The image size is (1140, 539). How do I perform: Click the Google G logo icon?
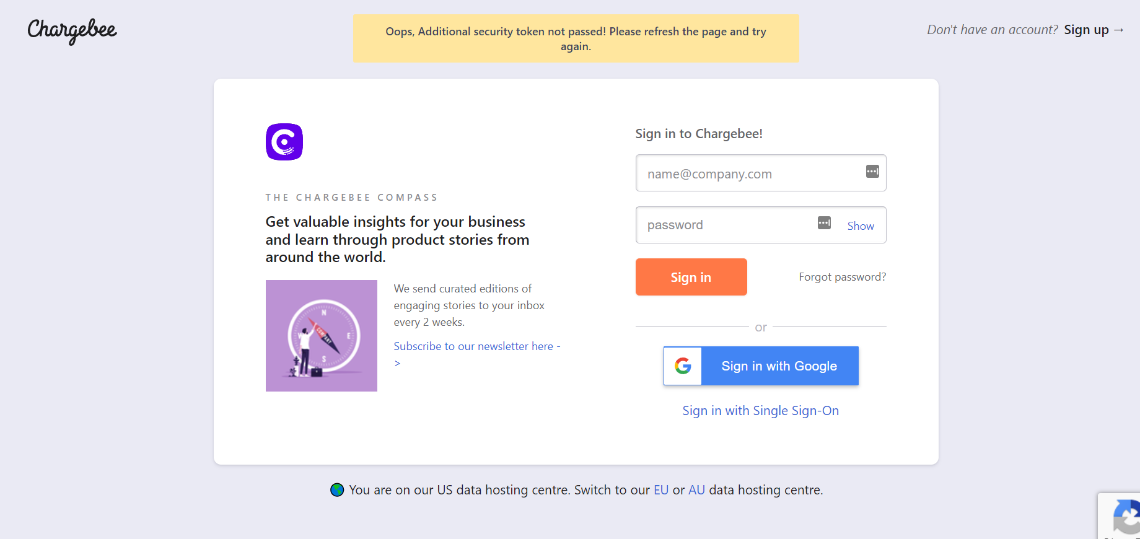(683, 366)
